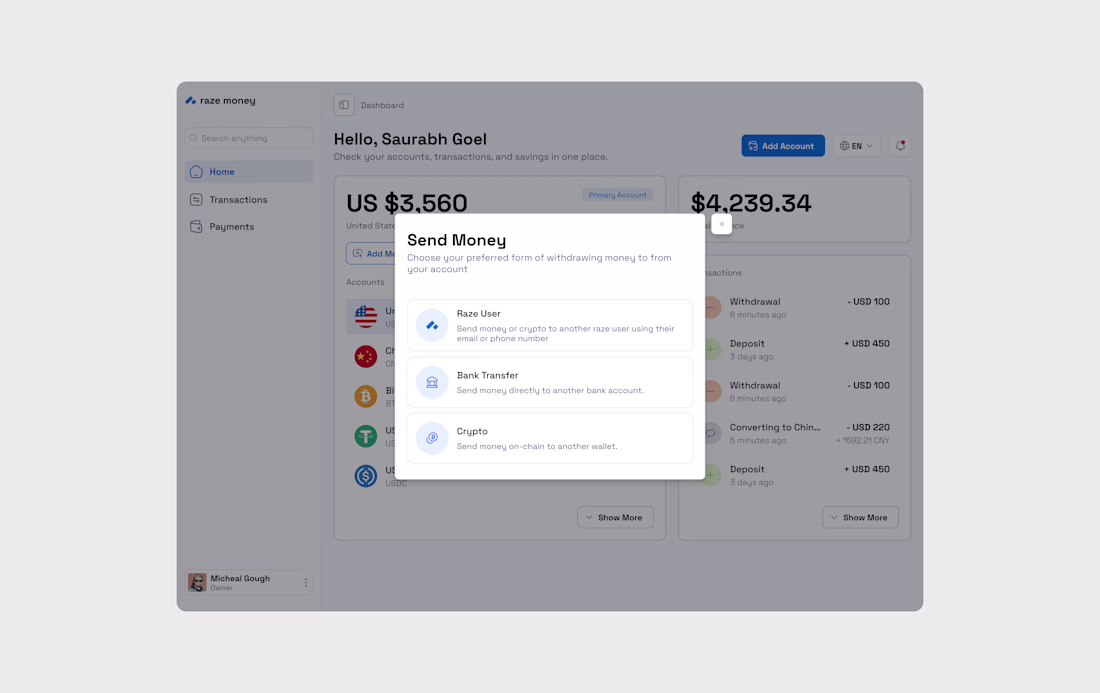Click the Add Account button
Image resolution: width=1100 pixels, height=693 pixels.
click(x=783, y=146)
